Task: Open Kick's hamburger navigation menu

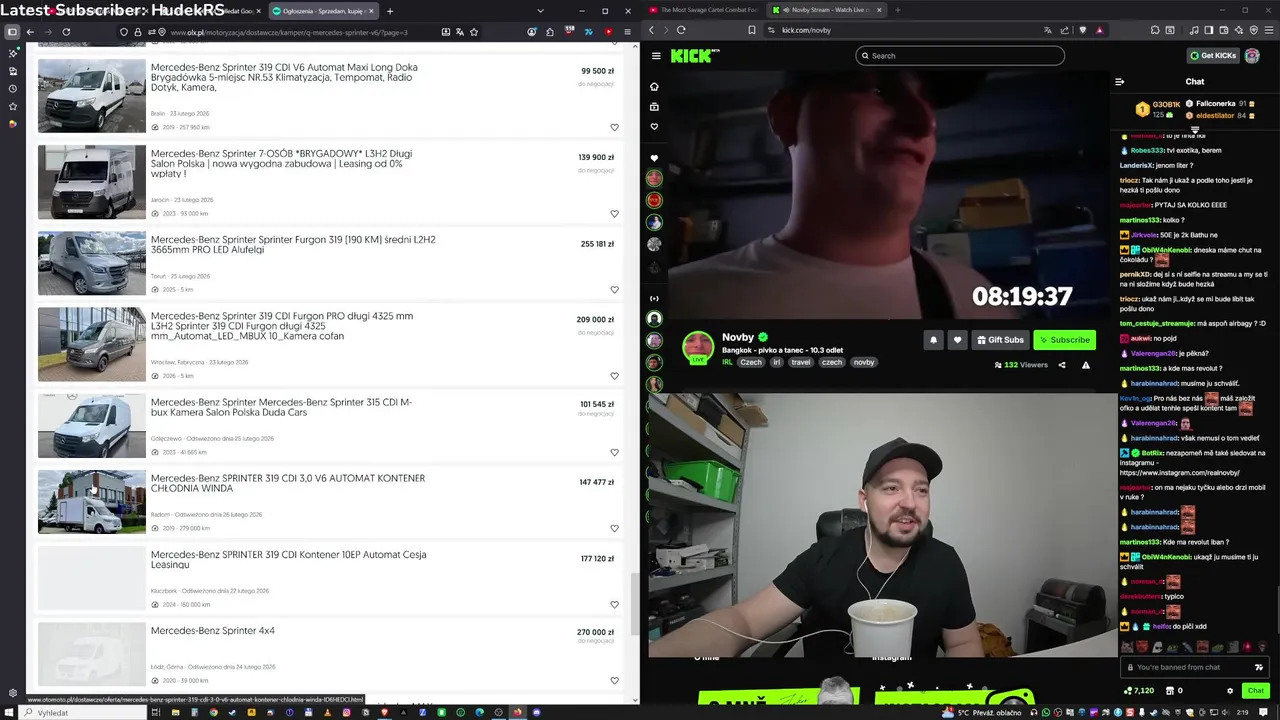Action: pos(656,56)
